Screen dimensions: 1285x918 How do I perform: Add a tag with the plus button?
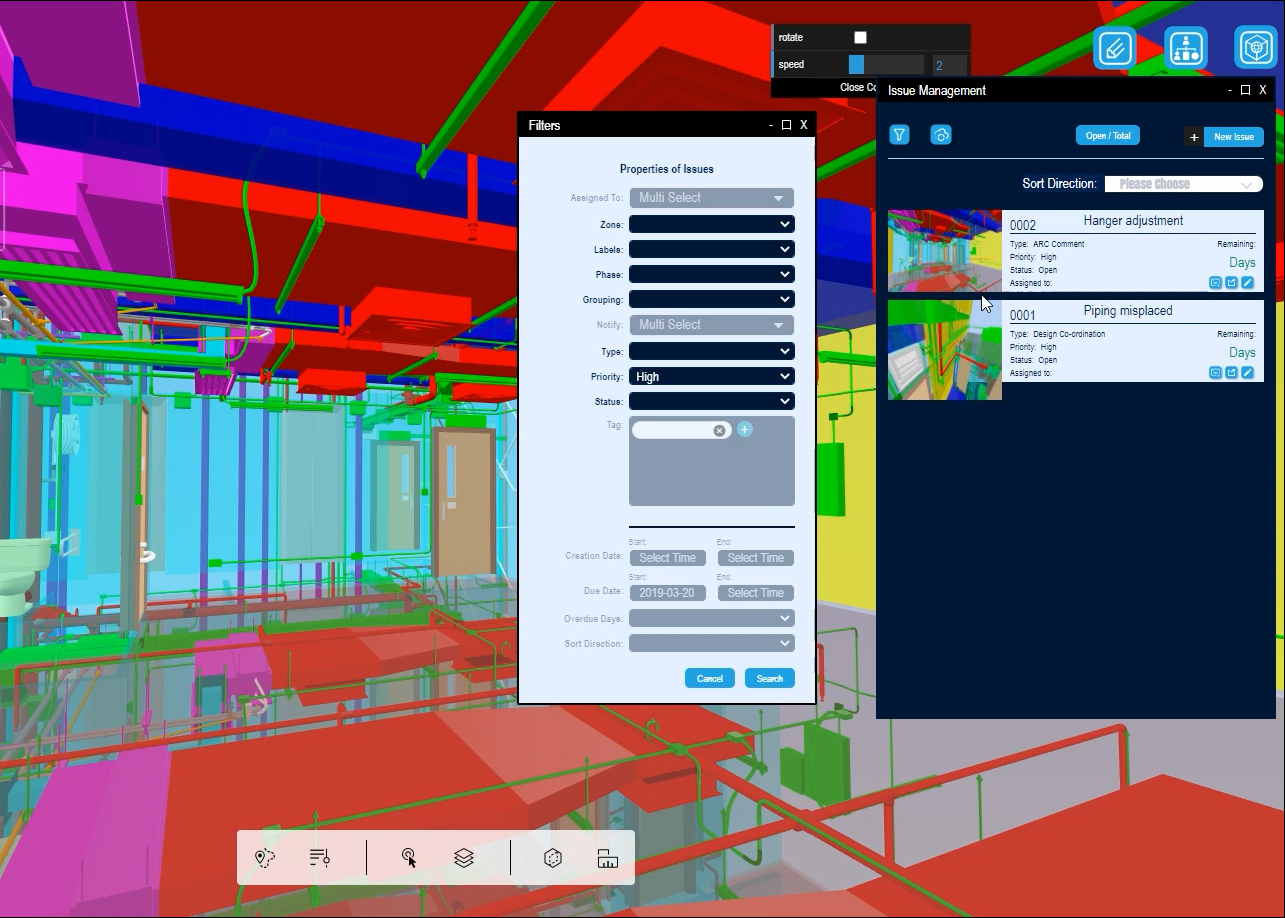pos(744,429)
